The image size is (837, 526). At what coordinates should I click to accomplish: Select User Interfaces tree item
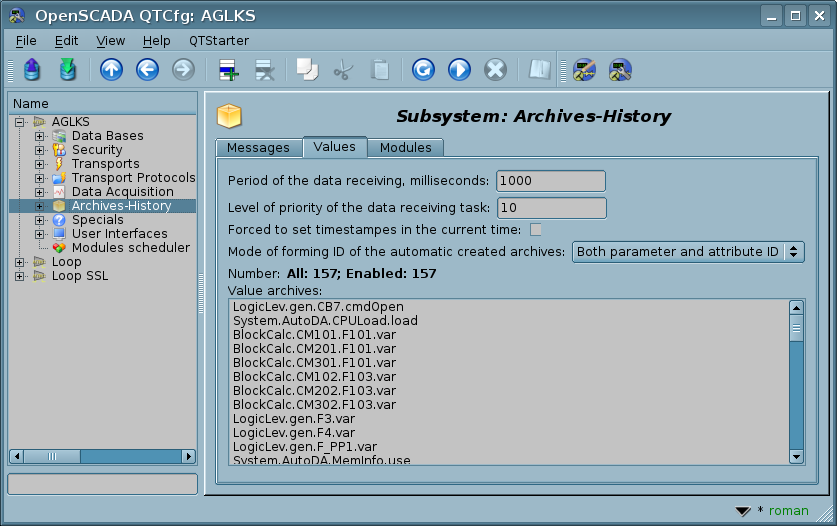click(120, 234)
